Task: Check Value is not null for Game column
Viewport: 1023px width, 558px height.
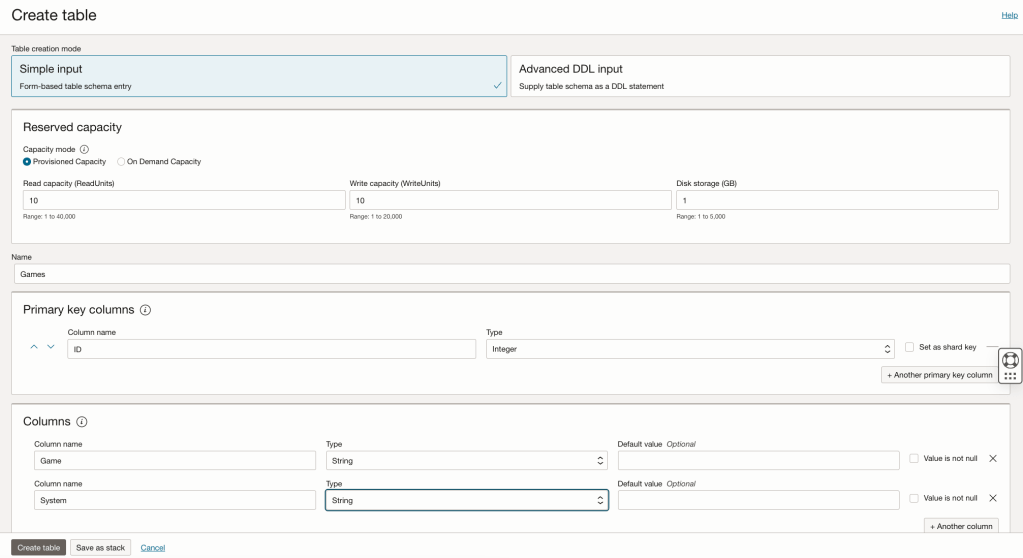Action: pos(914,458)
